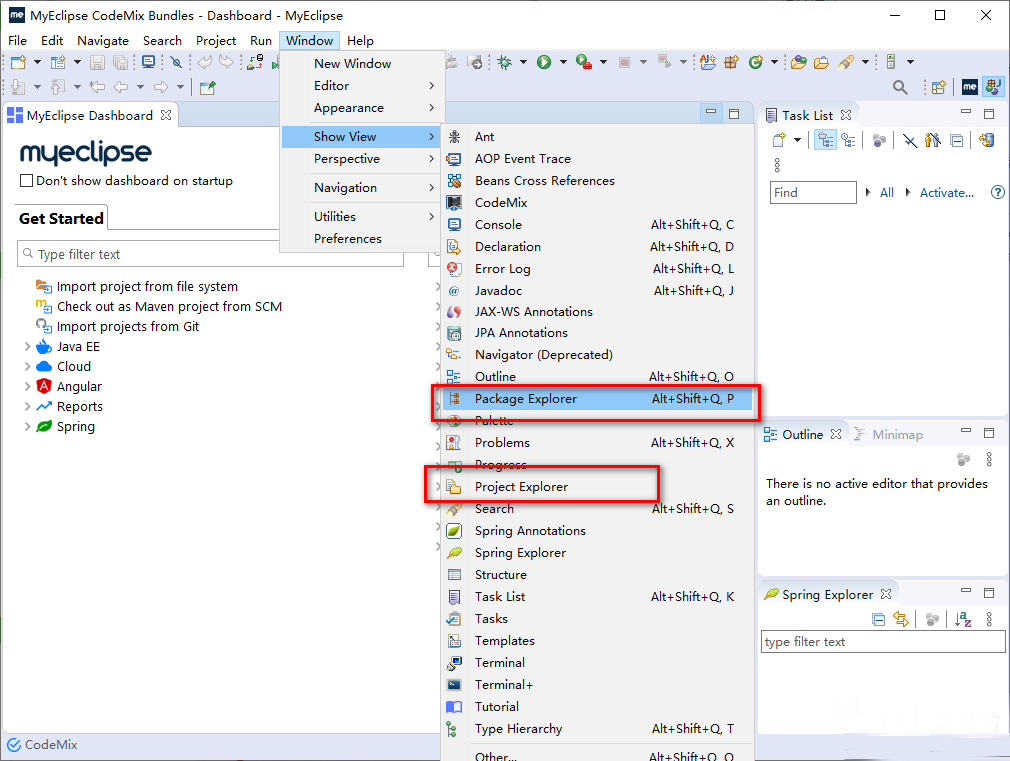Switch to the Minimap tab
This screenshot has height=761, width=1010.
889,435
